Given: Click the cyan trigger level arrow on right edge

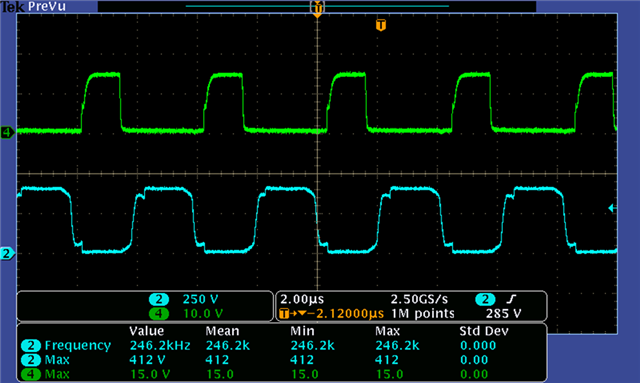Looking at the screenshot, I should point(612,208).
